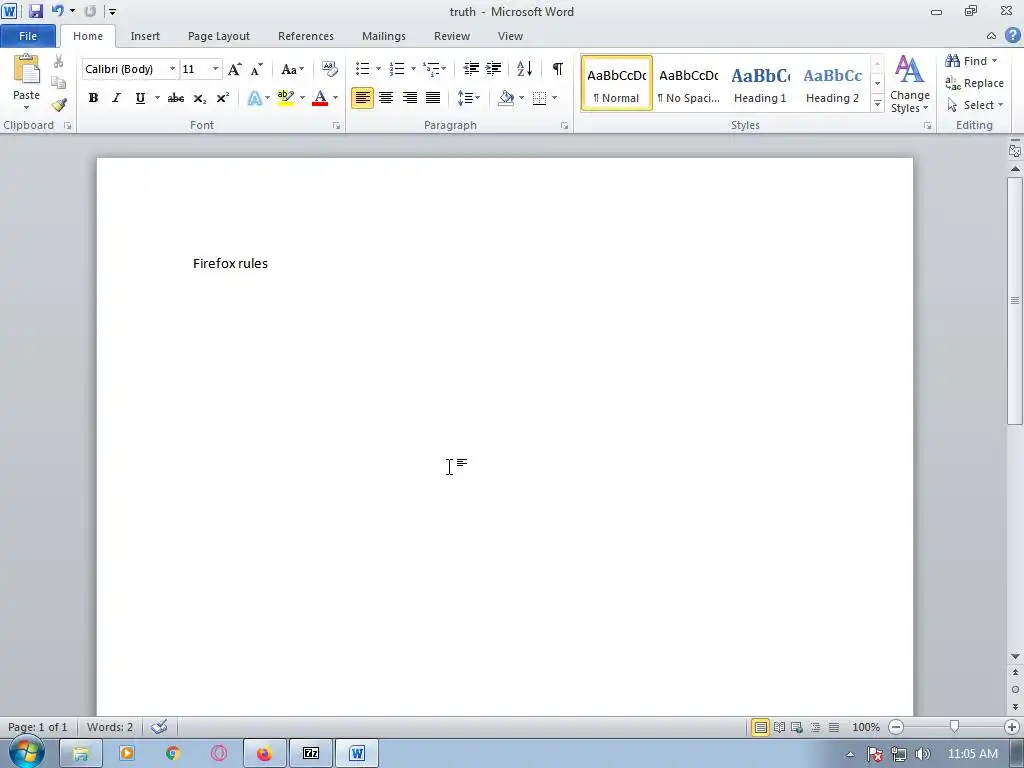Open the File tab
The height and width of the screenshot is (768, 1024).
(28, 36)
